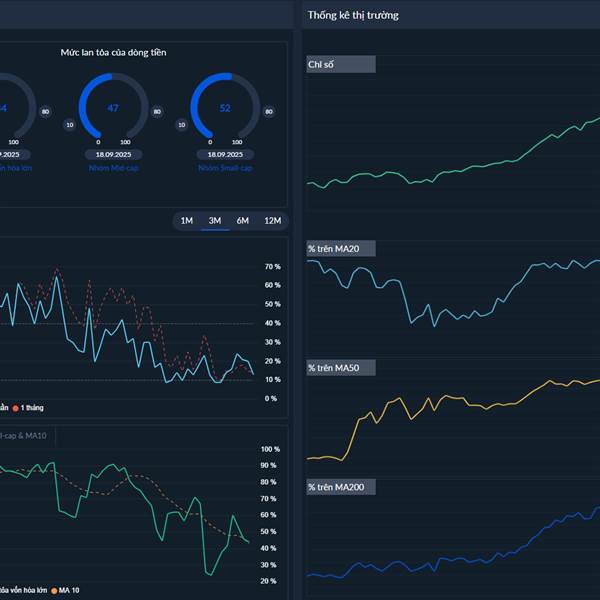Click the 'Chỉ số' chart label

[341, 64]
